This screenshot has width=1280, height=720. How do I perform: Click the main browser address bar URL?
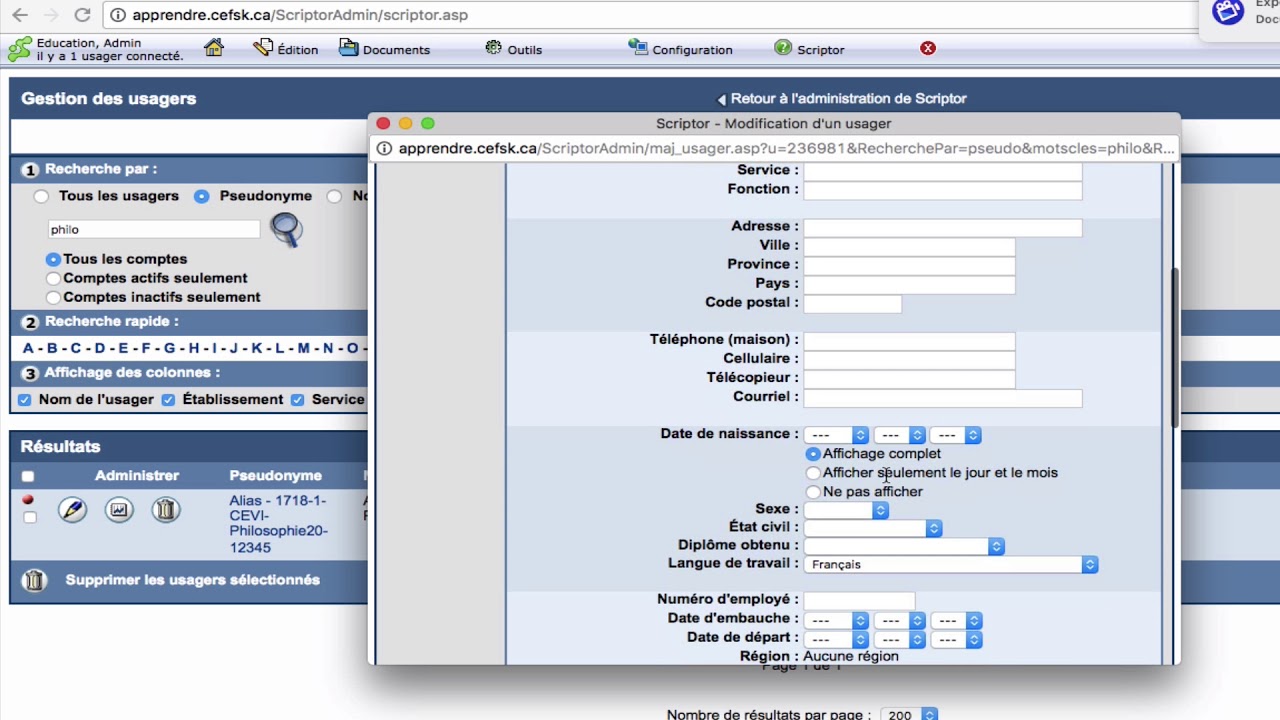point(300,15)
